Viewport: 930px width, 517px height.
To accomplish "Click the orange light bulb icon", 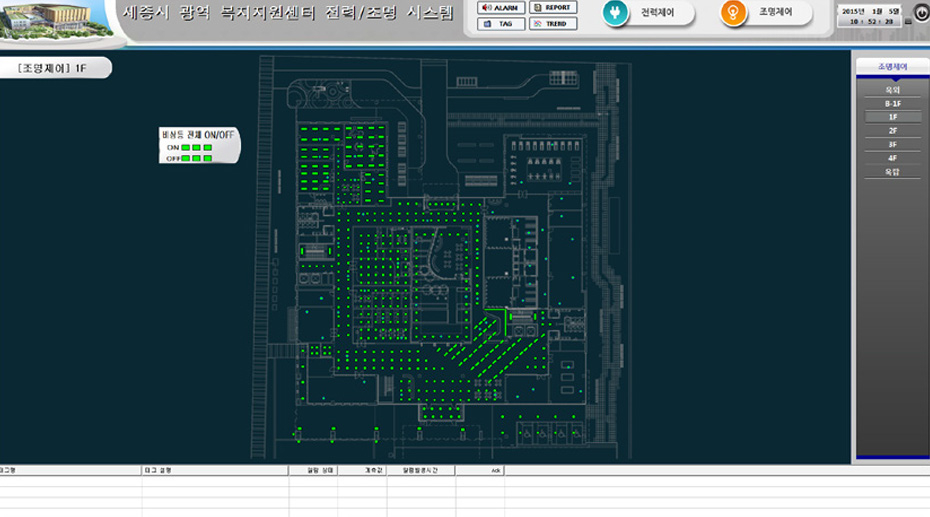I will [x=734, y=12].
